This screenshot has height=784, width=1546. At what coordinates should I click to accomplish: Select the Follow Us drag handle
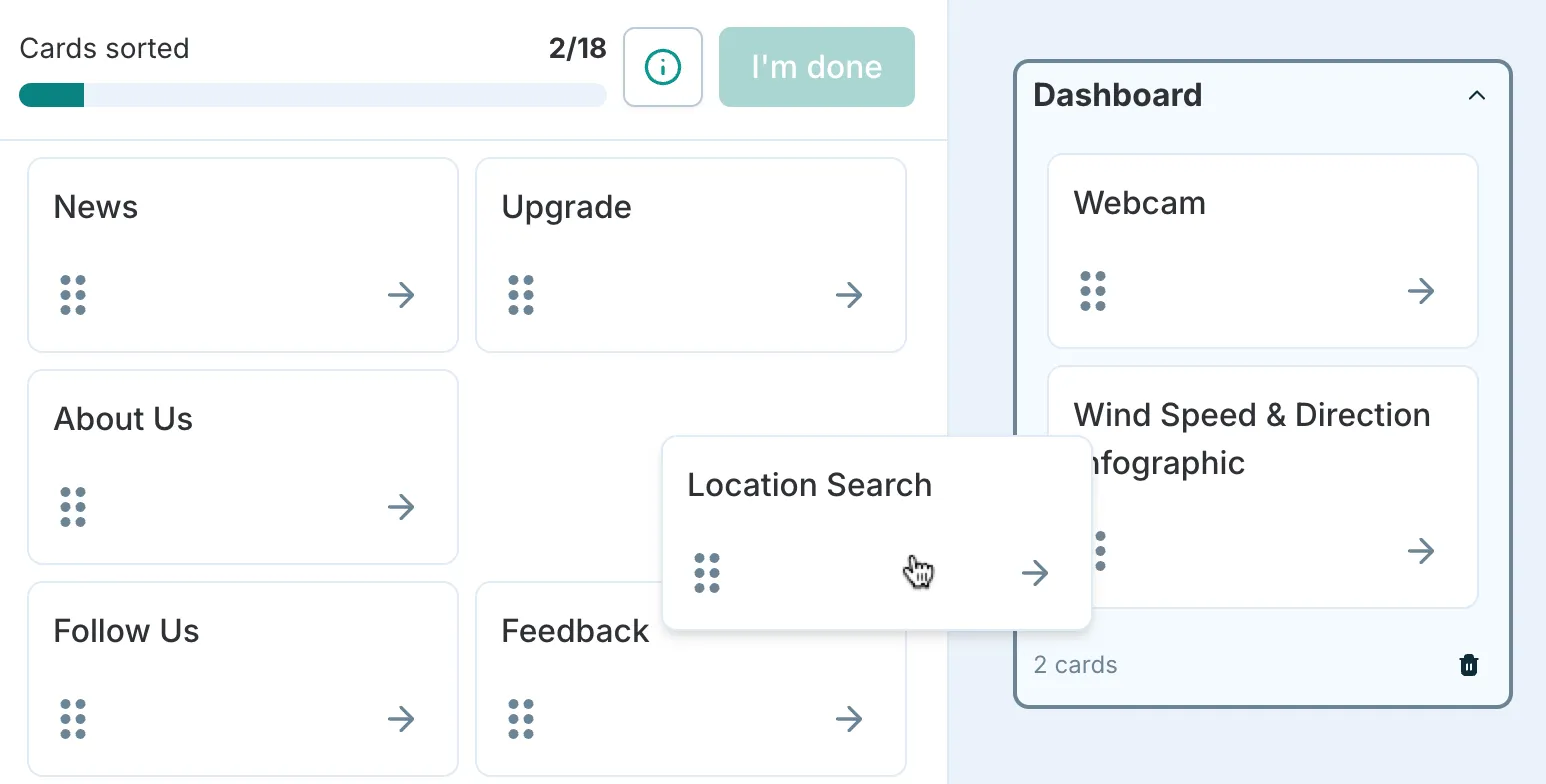point(72,719)
